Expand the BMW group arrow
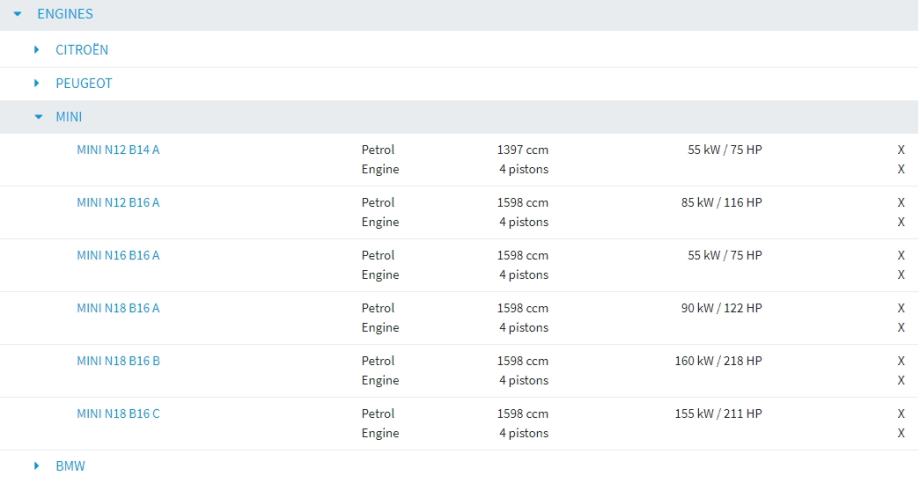 [38, 466]
